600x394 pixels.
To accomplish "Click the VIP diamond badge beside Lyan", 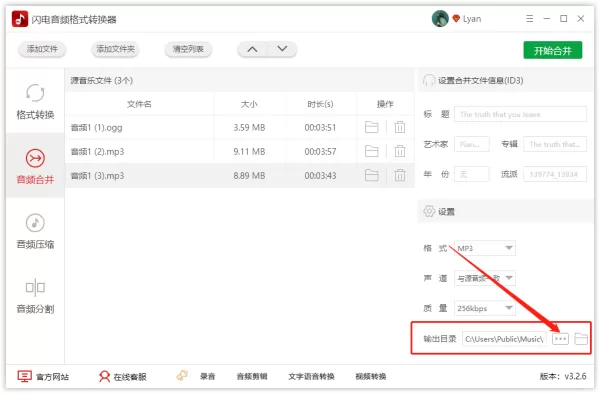I will pyautogui.click(x=456, y=18).
